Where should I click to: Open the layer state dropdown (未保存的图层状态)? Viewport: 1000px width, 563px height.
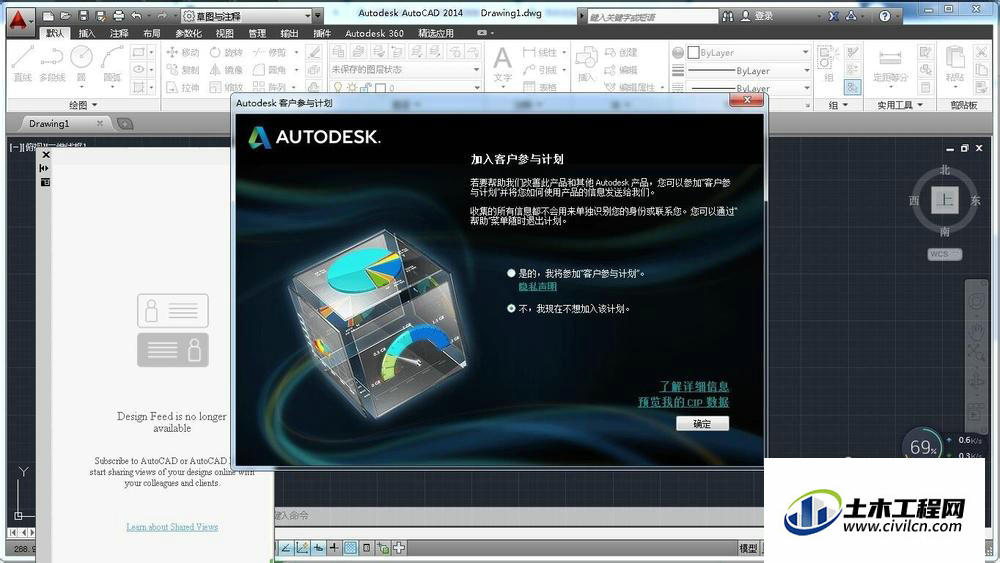405,69
